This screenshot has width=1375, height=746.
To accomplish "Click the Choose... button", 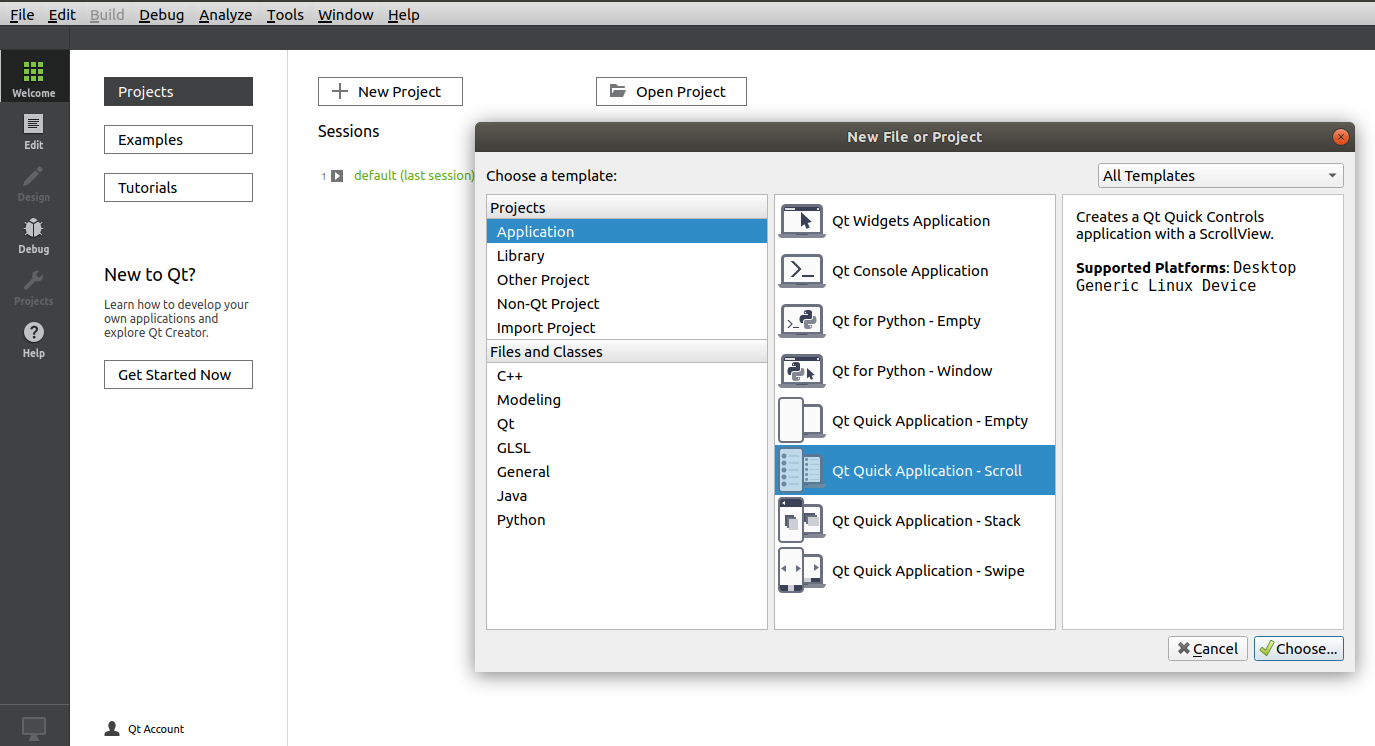I will click(x=1298, y=649).
